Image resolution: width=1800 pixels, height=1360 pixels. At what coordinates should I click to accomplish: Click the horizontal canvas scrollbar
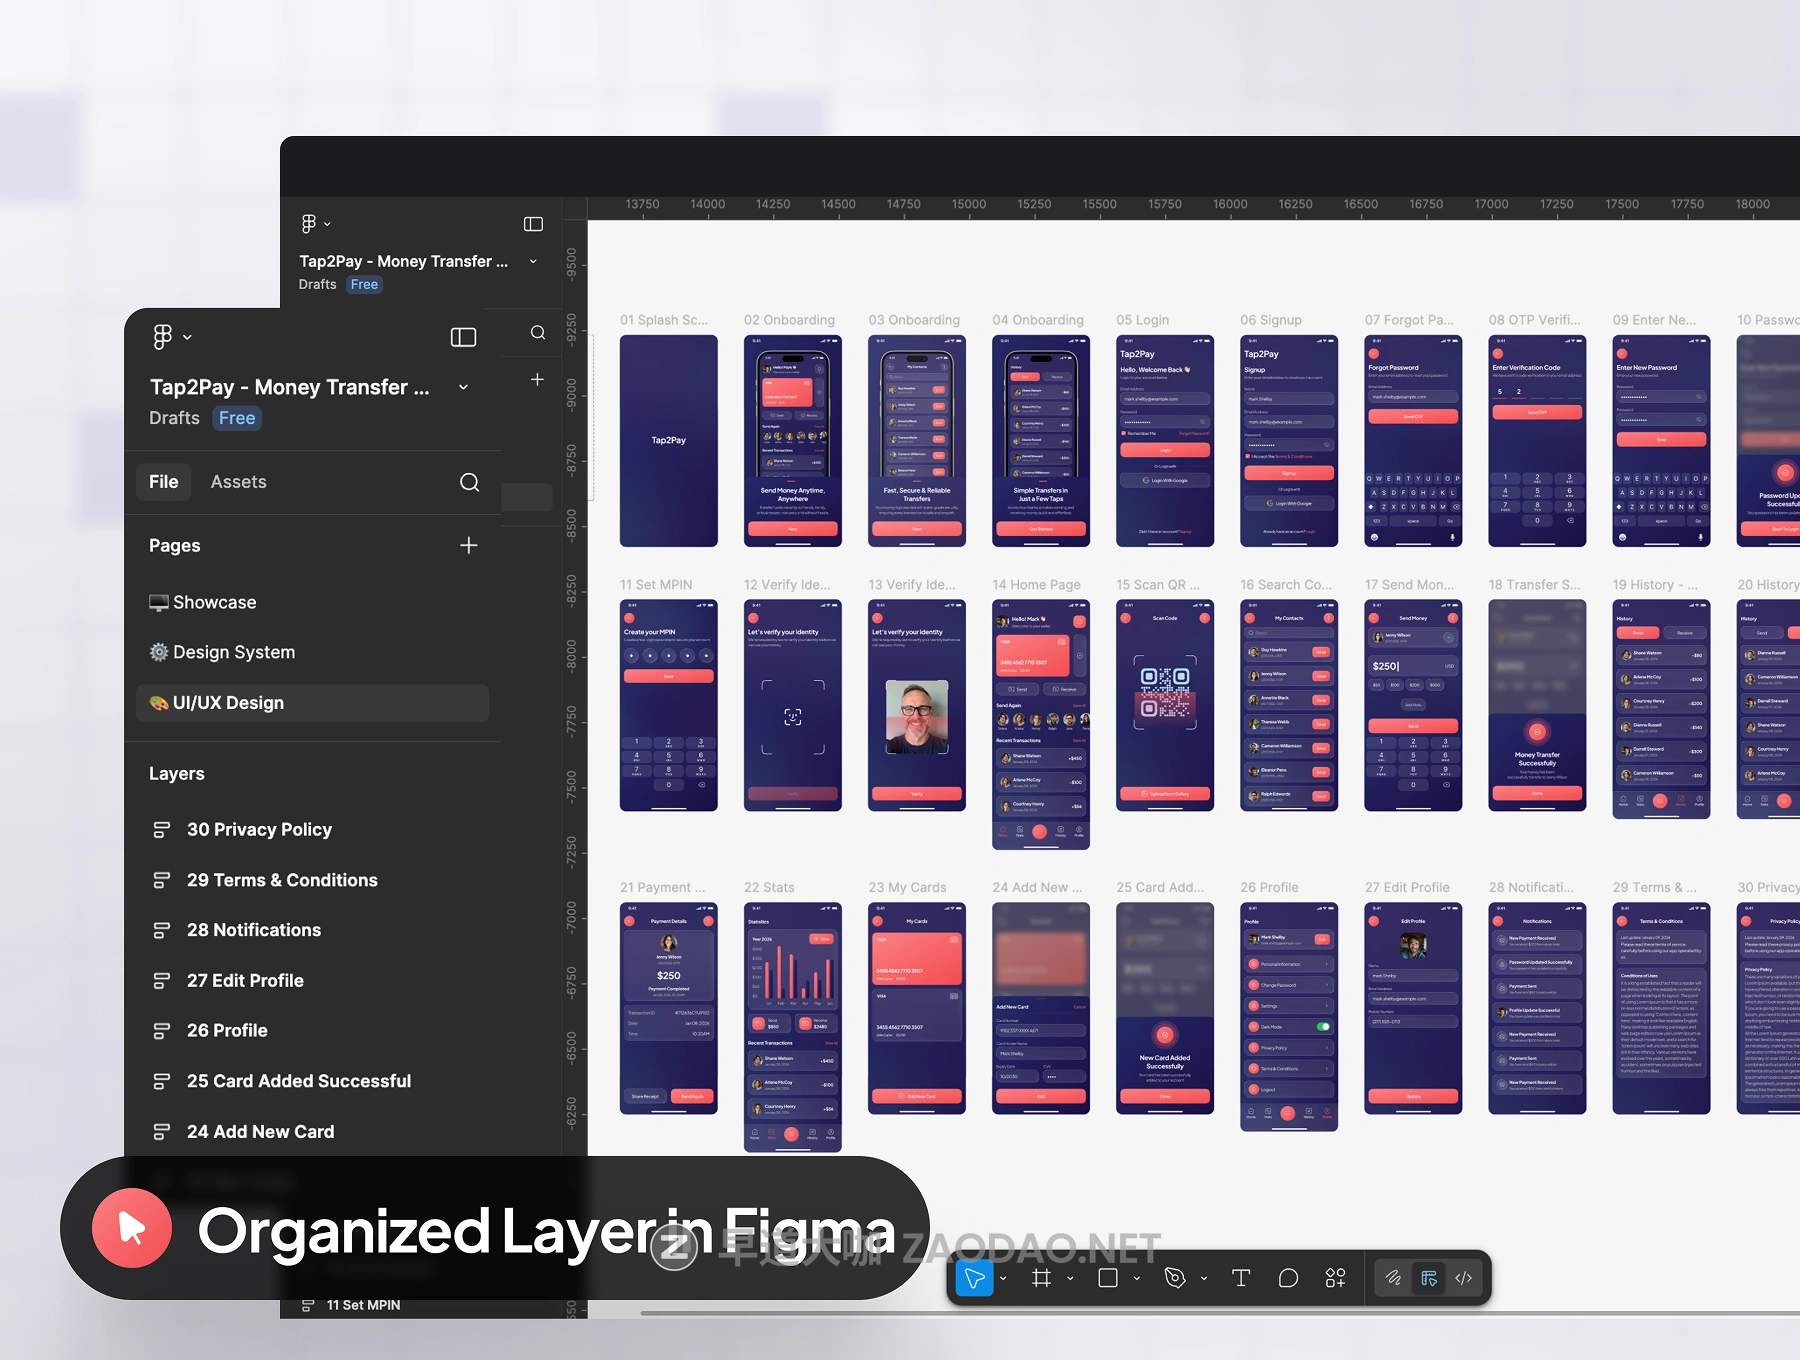pyautogui.click(x=1200, y=1312)
